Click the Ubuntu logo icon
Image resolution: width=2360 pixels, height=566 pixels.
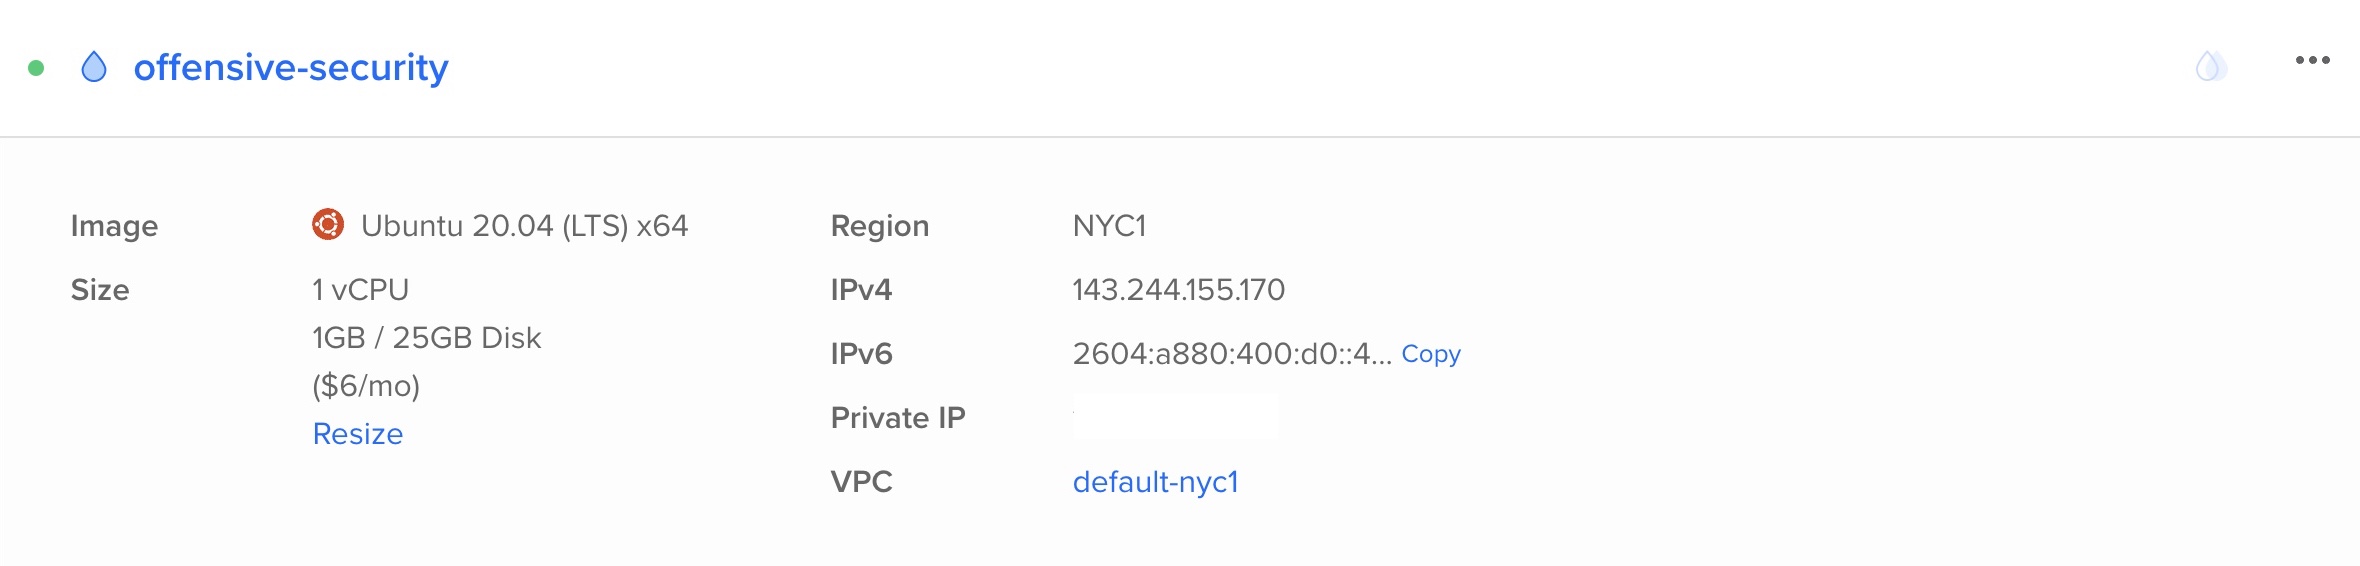(x=328, y=224)
